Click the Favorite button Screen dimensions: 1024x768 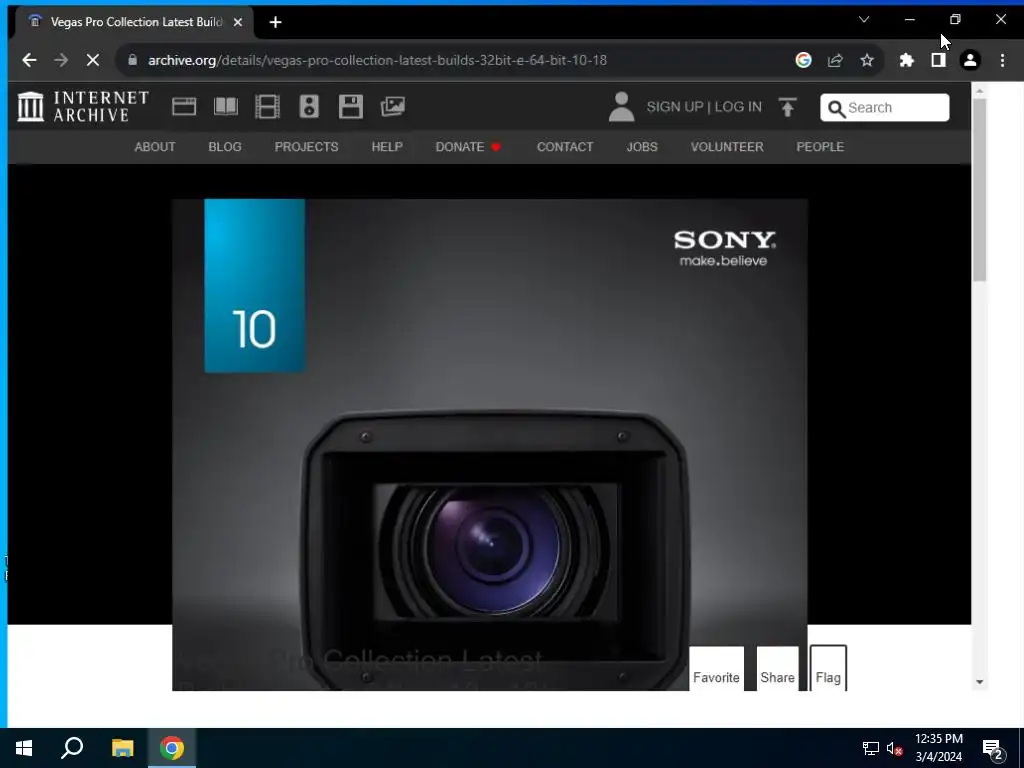716,669
